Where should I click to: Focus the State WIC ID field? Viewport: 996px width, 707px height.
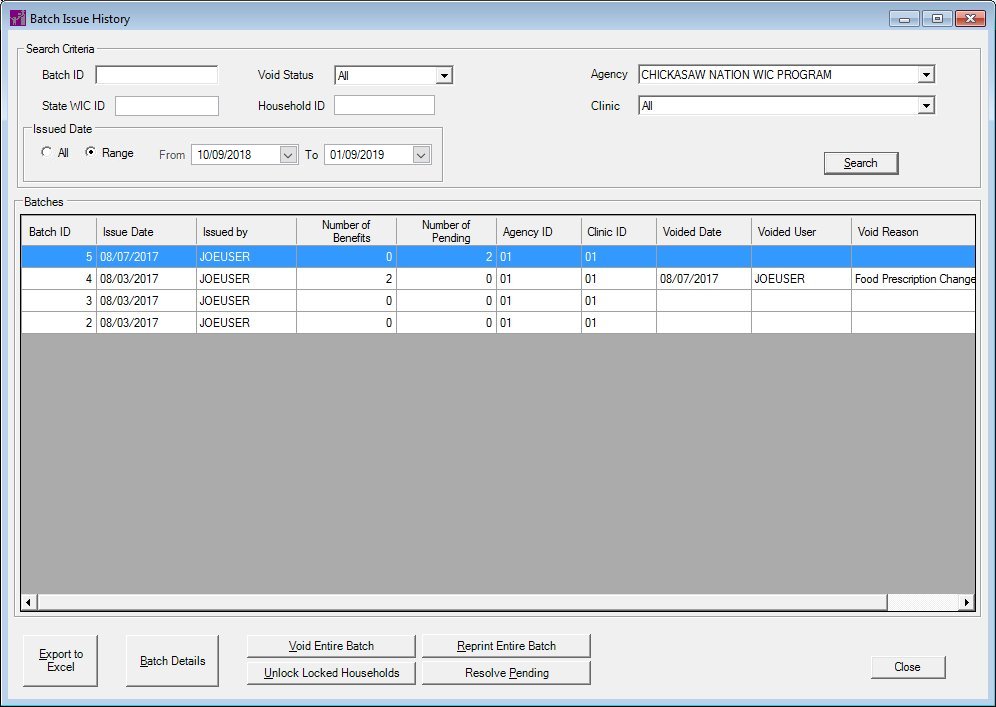point(167,106)
